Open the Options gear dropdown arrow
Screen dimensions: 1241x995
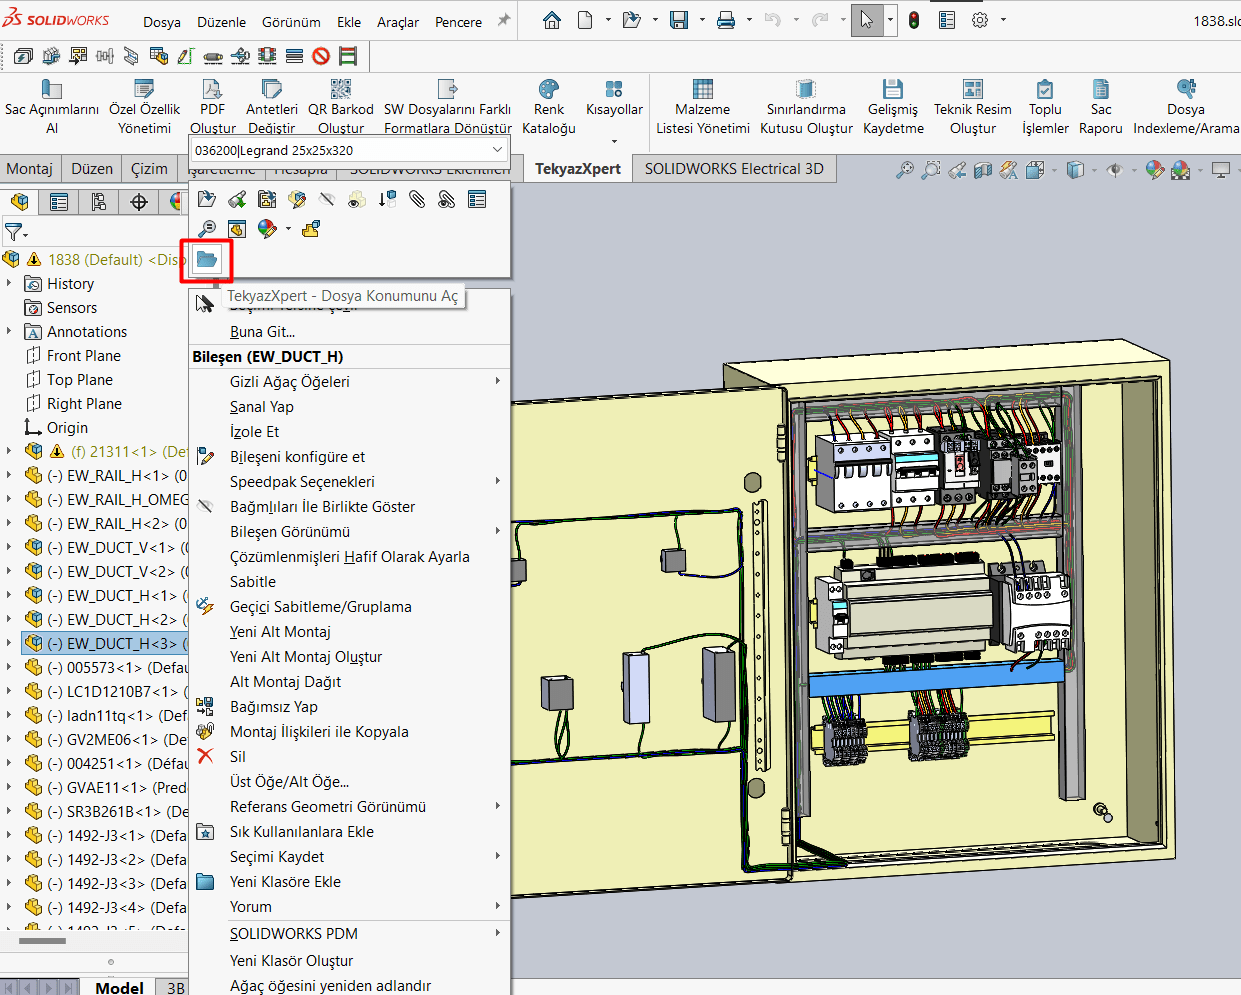pos(1003,20)
